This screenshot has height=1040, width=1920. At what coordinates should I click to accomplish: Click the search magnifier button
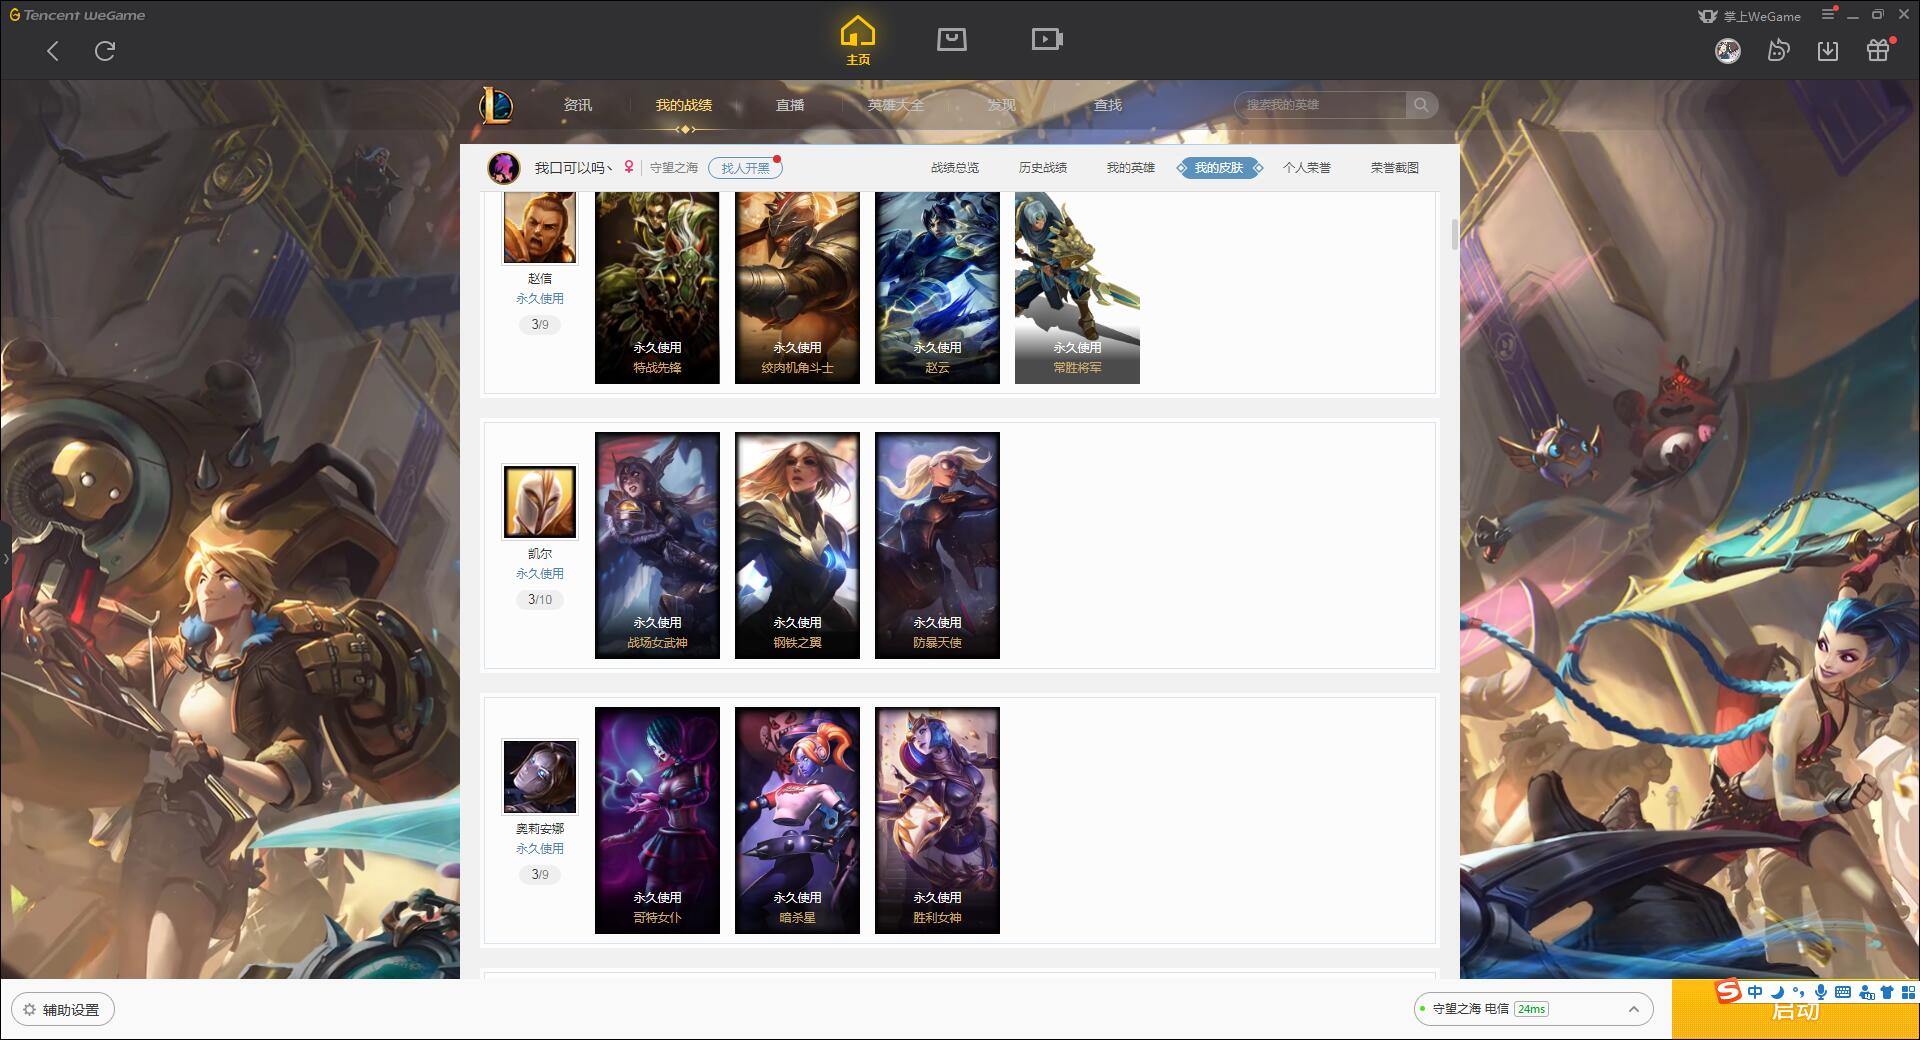click(x=1421, y=105)
